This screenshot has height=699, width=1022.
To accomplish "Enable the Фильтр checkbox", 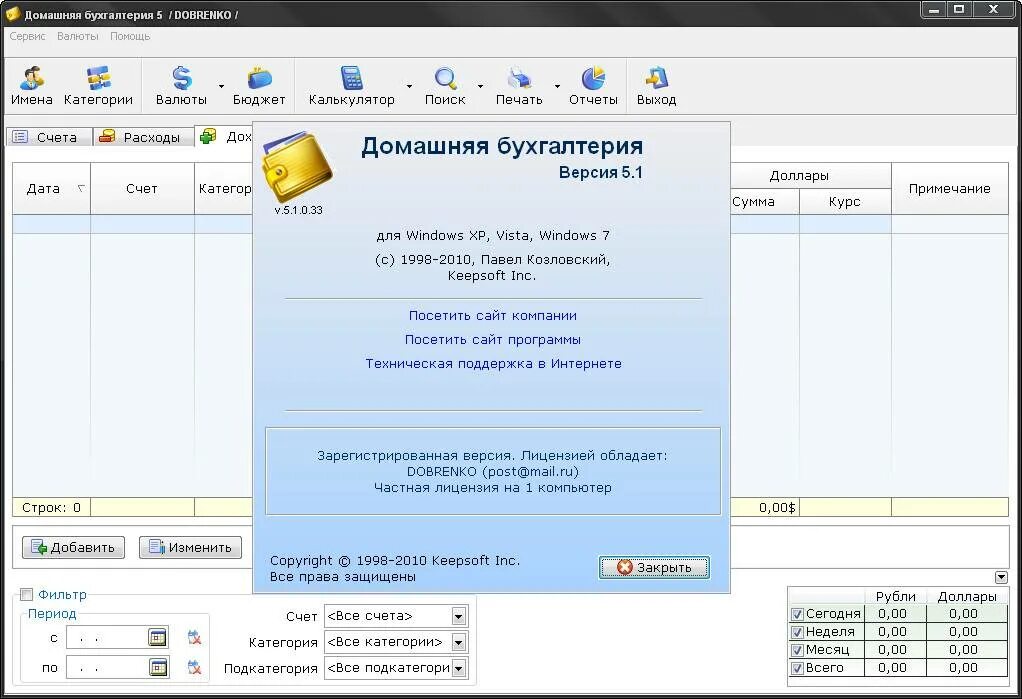I will [x=26, y=594].
